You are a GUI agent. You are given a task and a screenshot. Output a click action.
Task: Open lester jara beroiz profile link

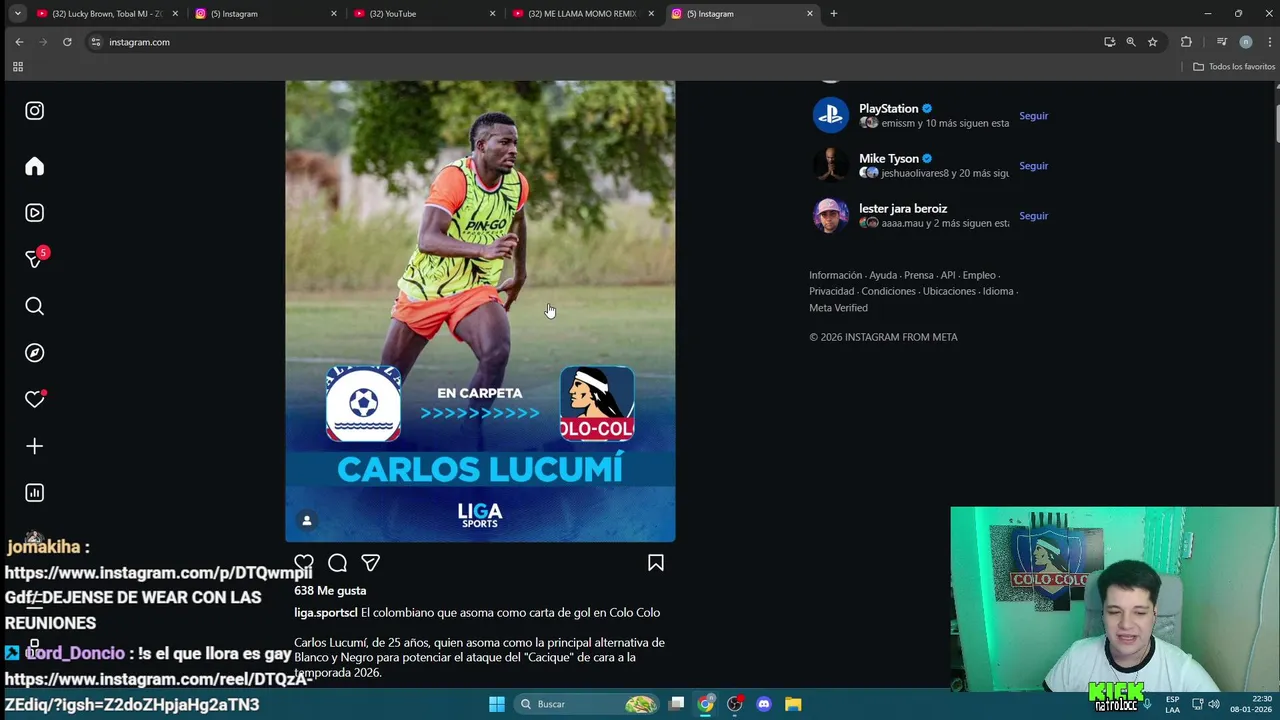[x=903, y=208]
